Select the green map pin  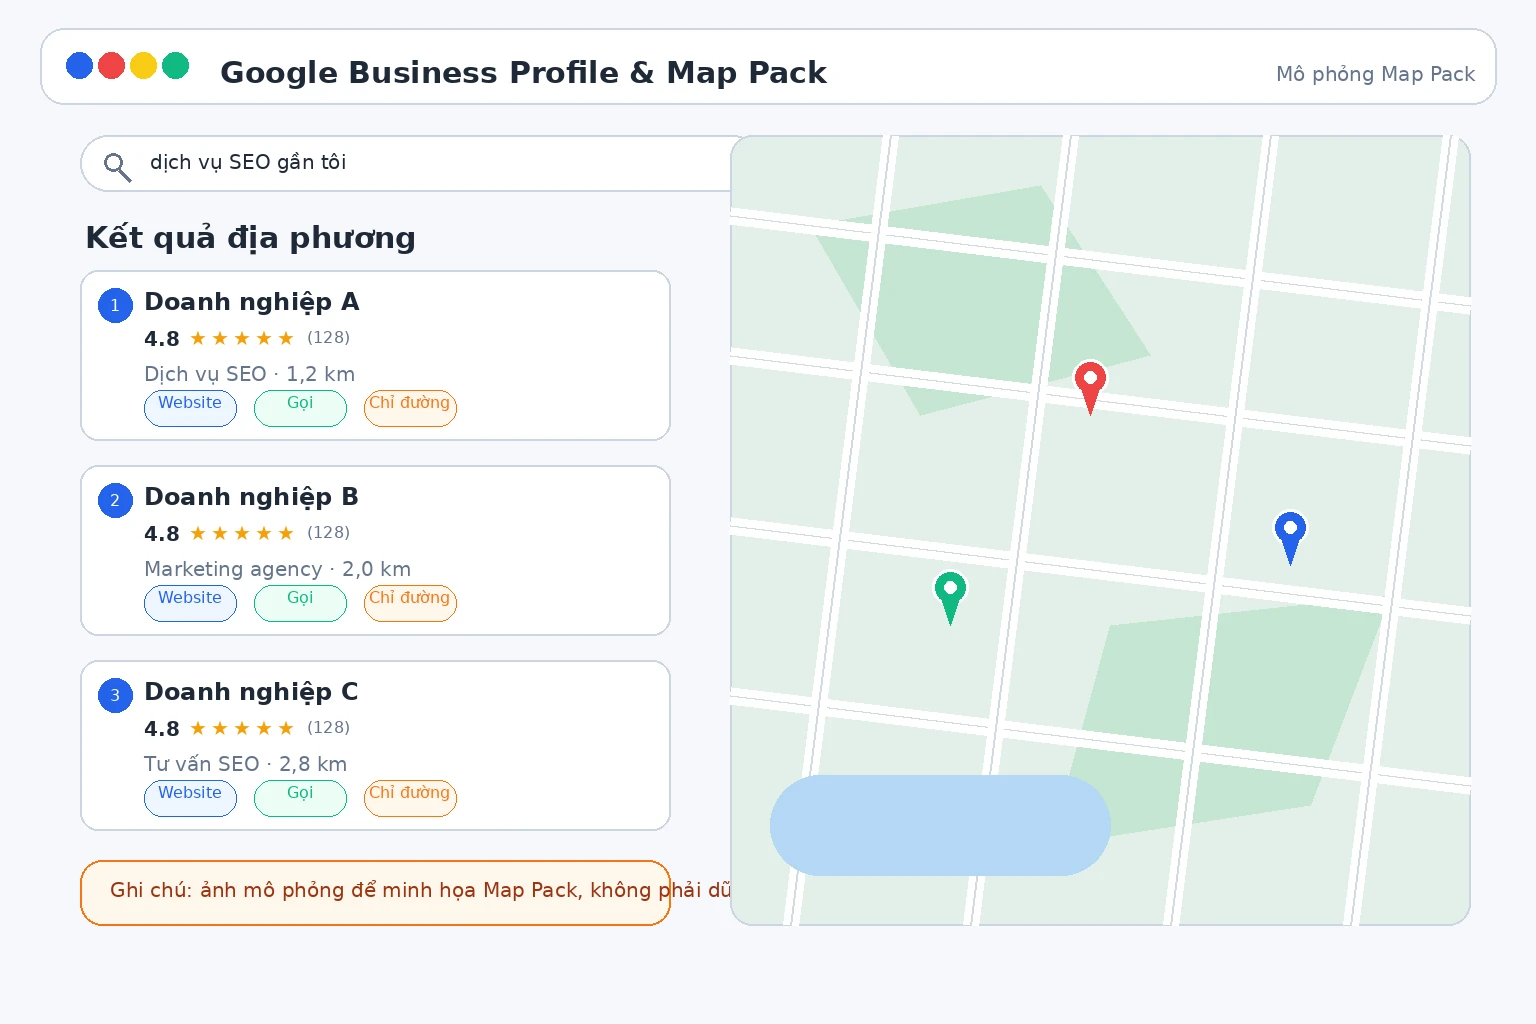coord(950,597)
